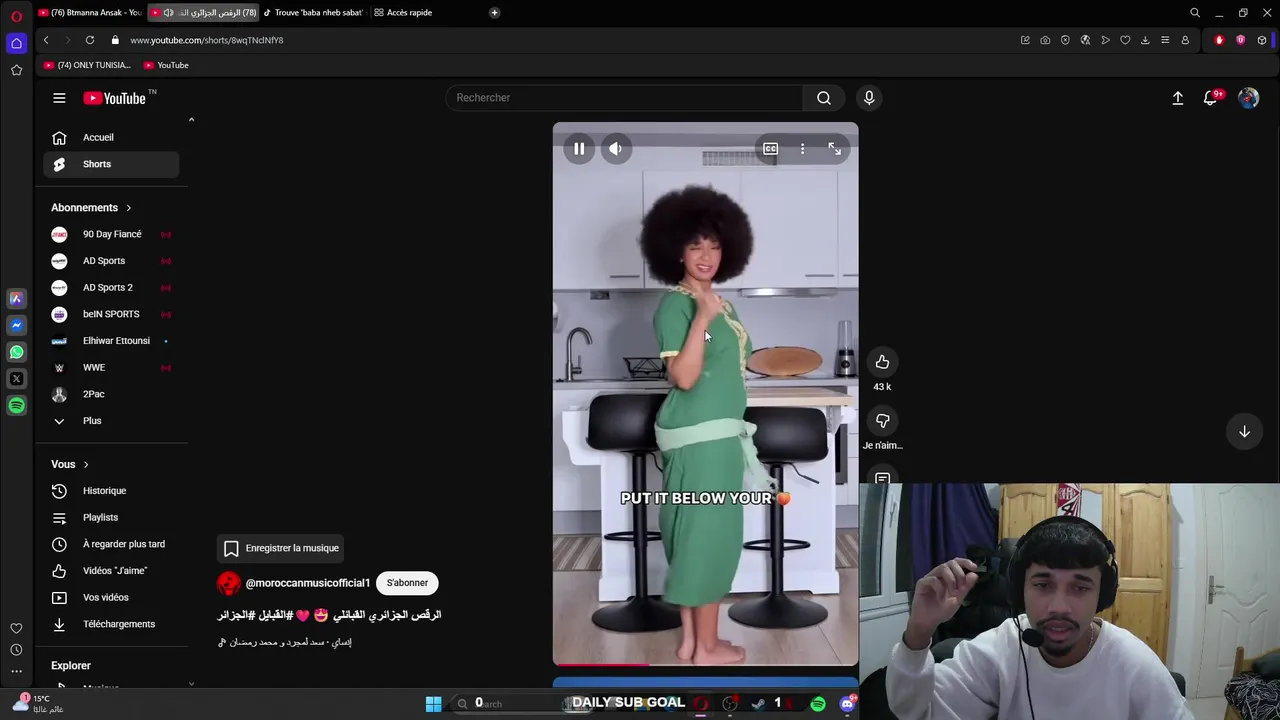Pause the playing Short
This screenshot has width=1280, height=720.
click(579, 149)
